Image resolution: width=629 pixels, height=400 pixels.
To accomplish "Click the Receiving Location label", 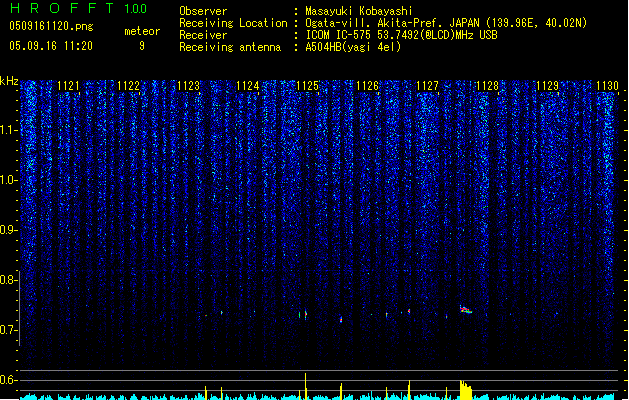I will point(233,23).
